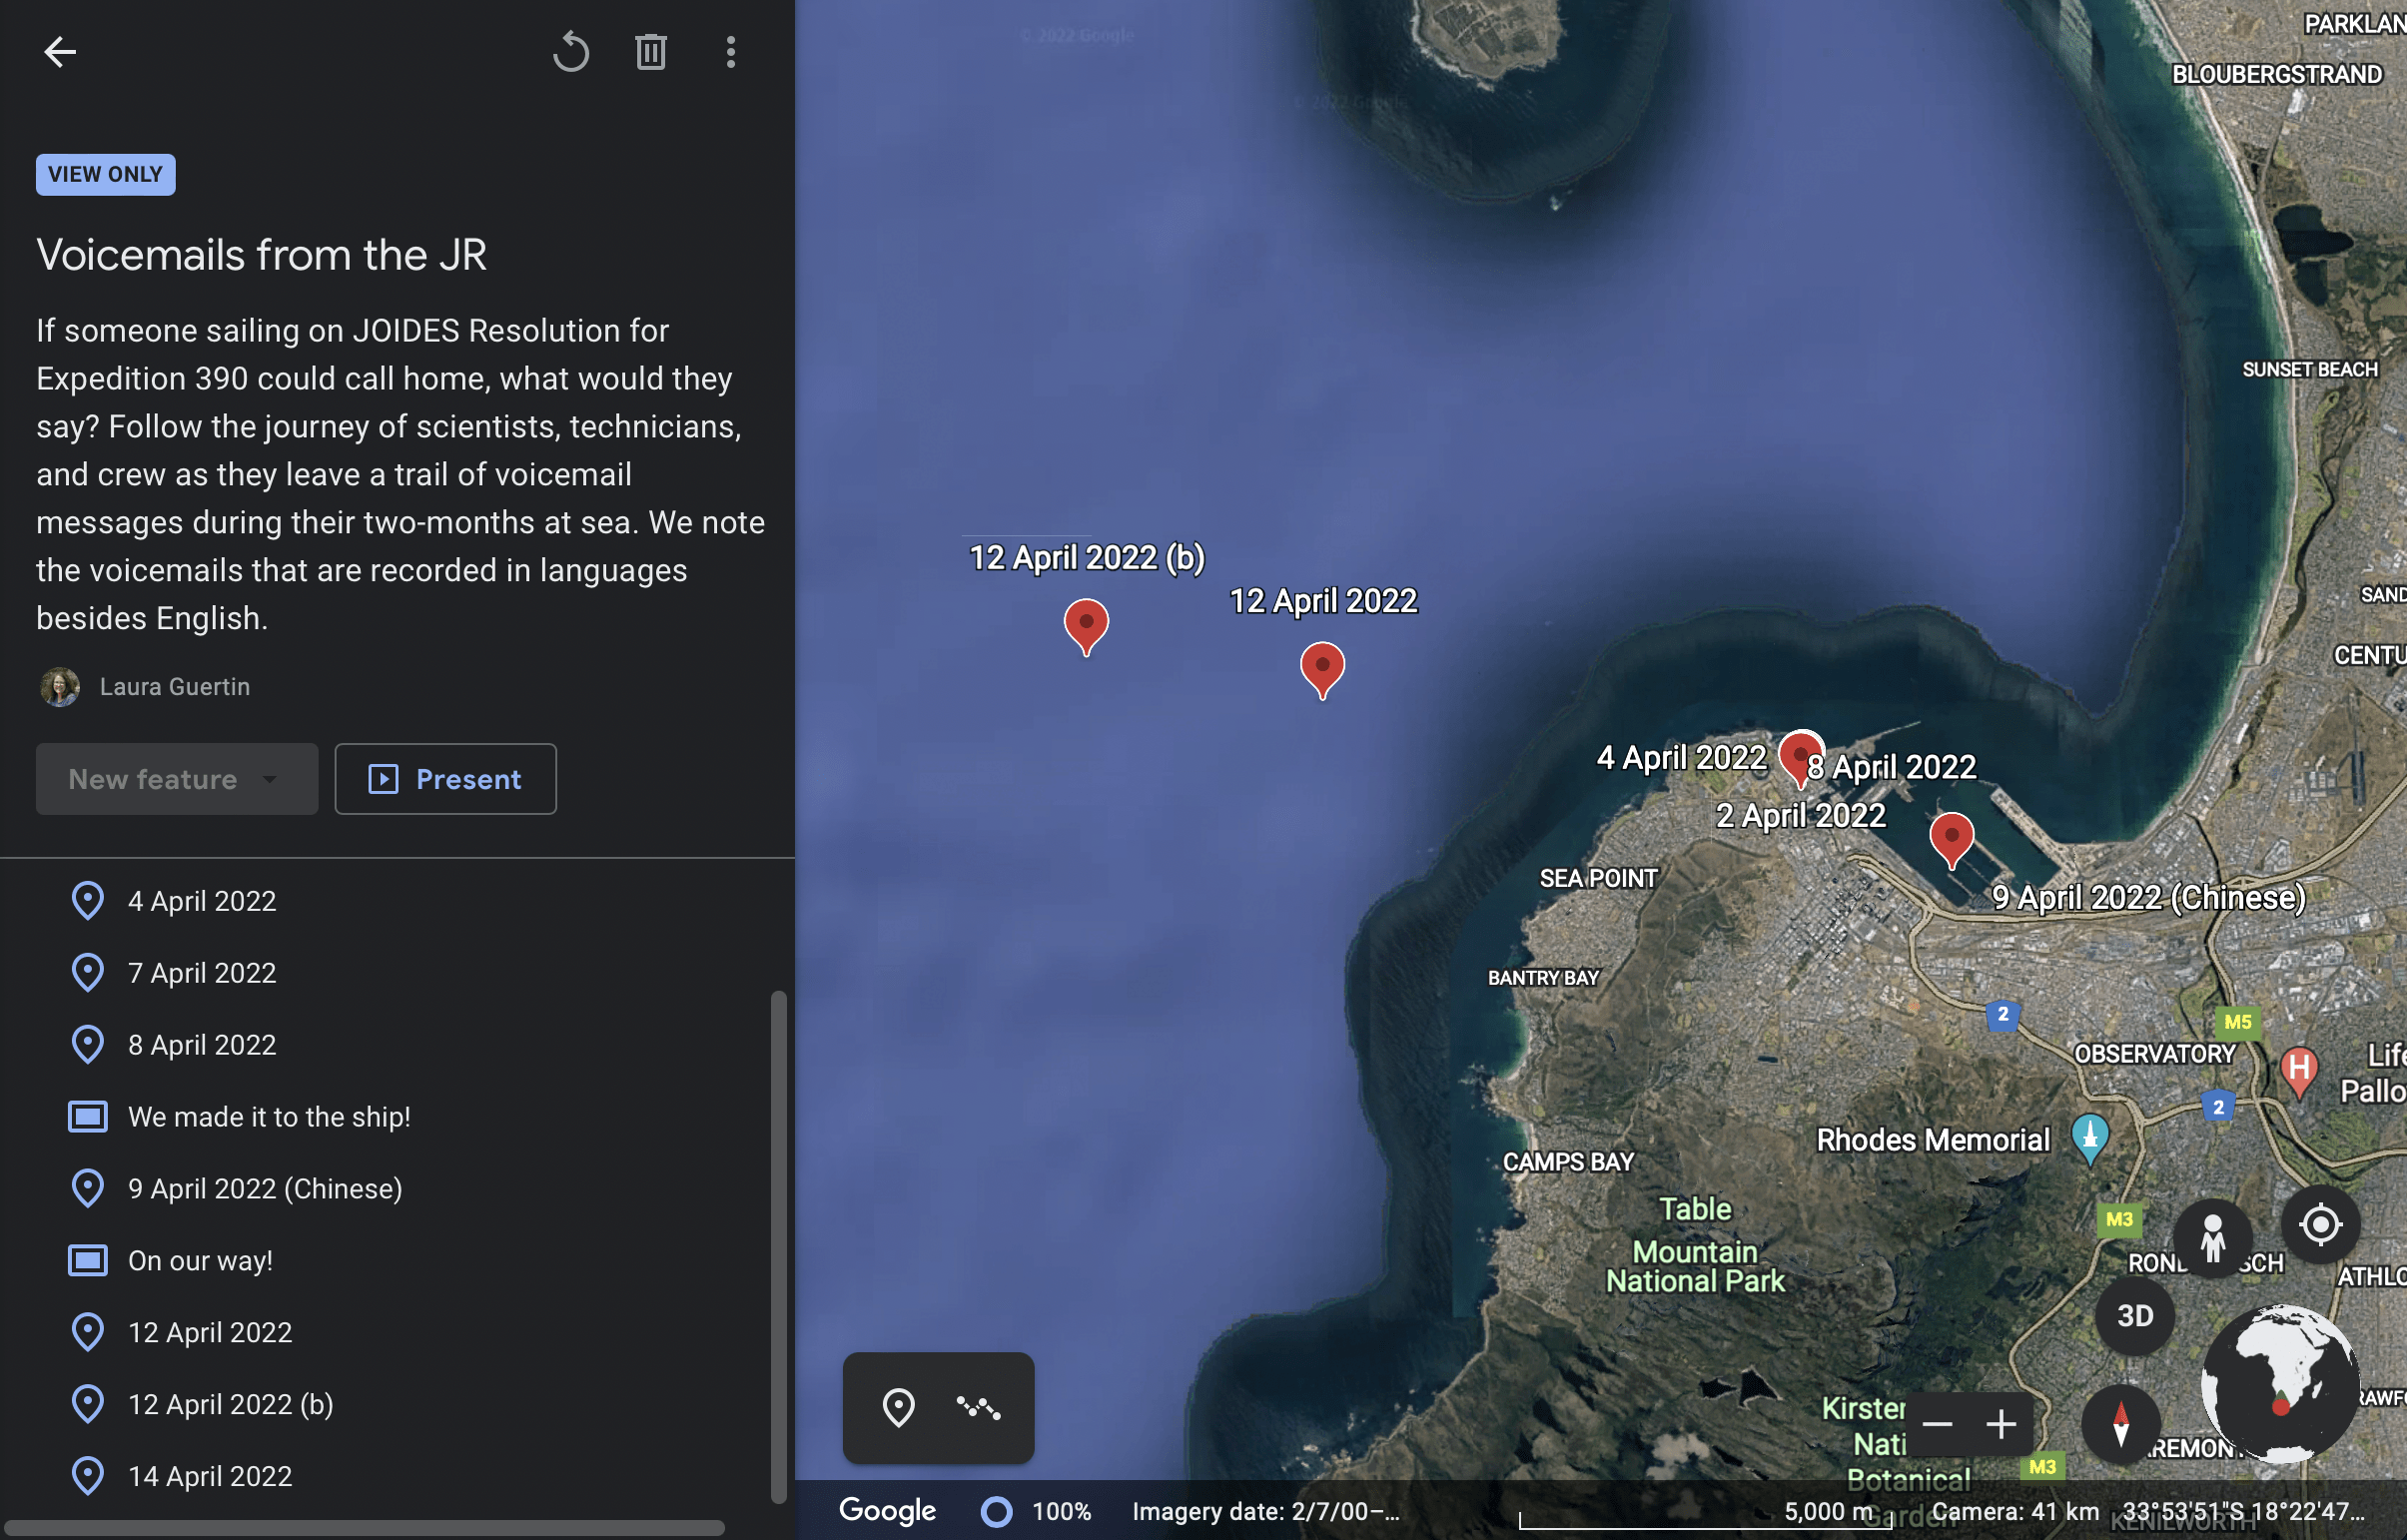Image resolution: width=2407 pixels, height=1540 pixels.
Task: Click the red pin next to 4 April 2022 label
Action: tap(1801, 758)
